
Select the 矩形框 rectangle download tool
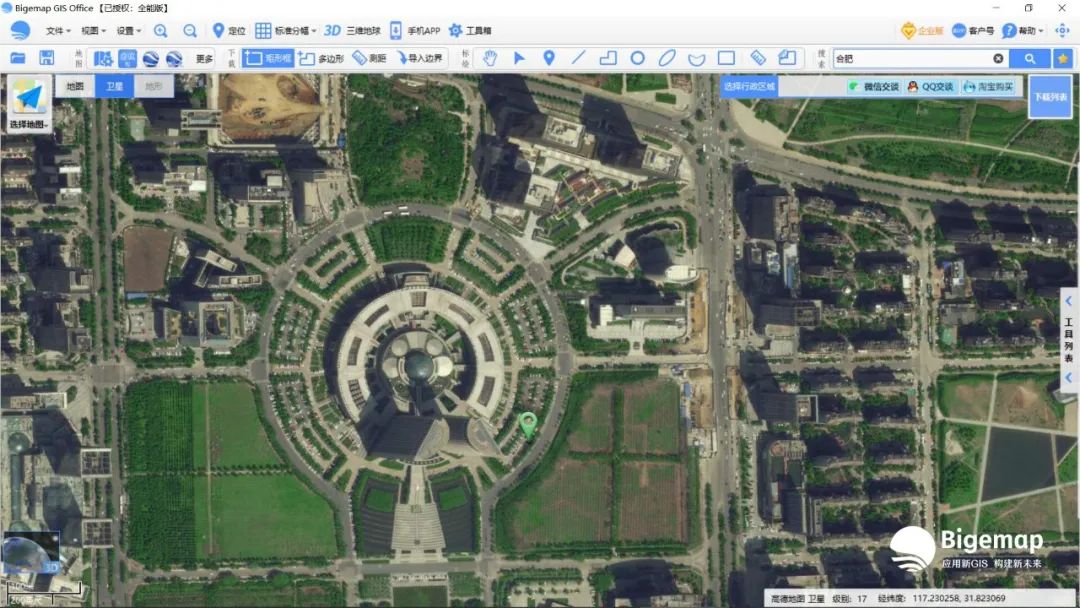(268, 59)
